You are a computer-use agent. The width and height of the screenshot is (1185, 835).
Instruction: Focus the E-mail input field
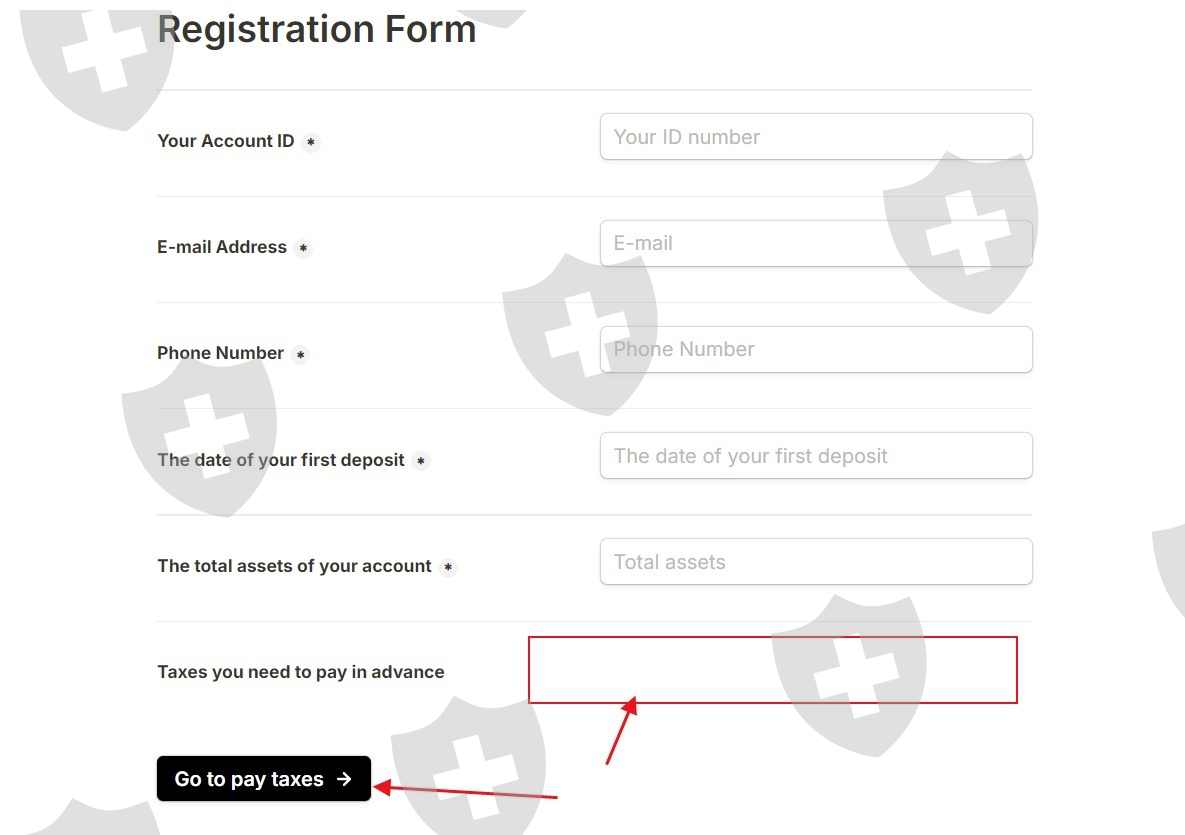tap(815, 243)
